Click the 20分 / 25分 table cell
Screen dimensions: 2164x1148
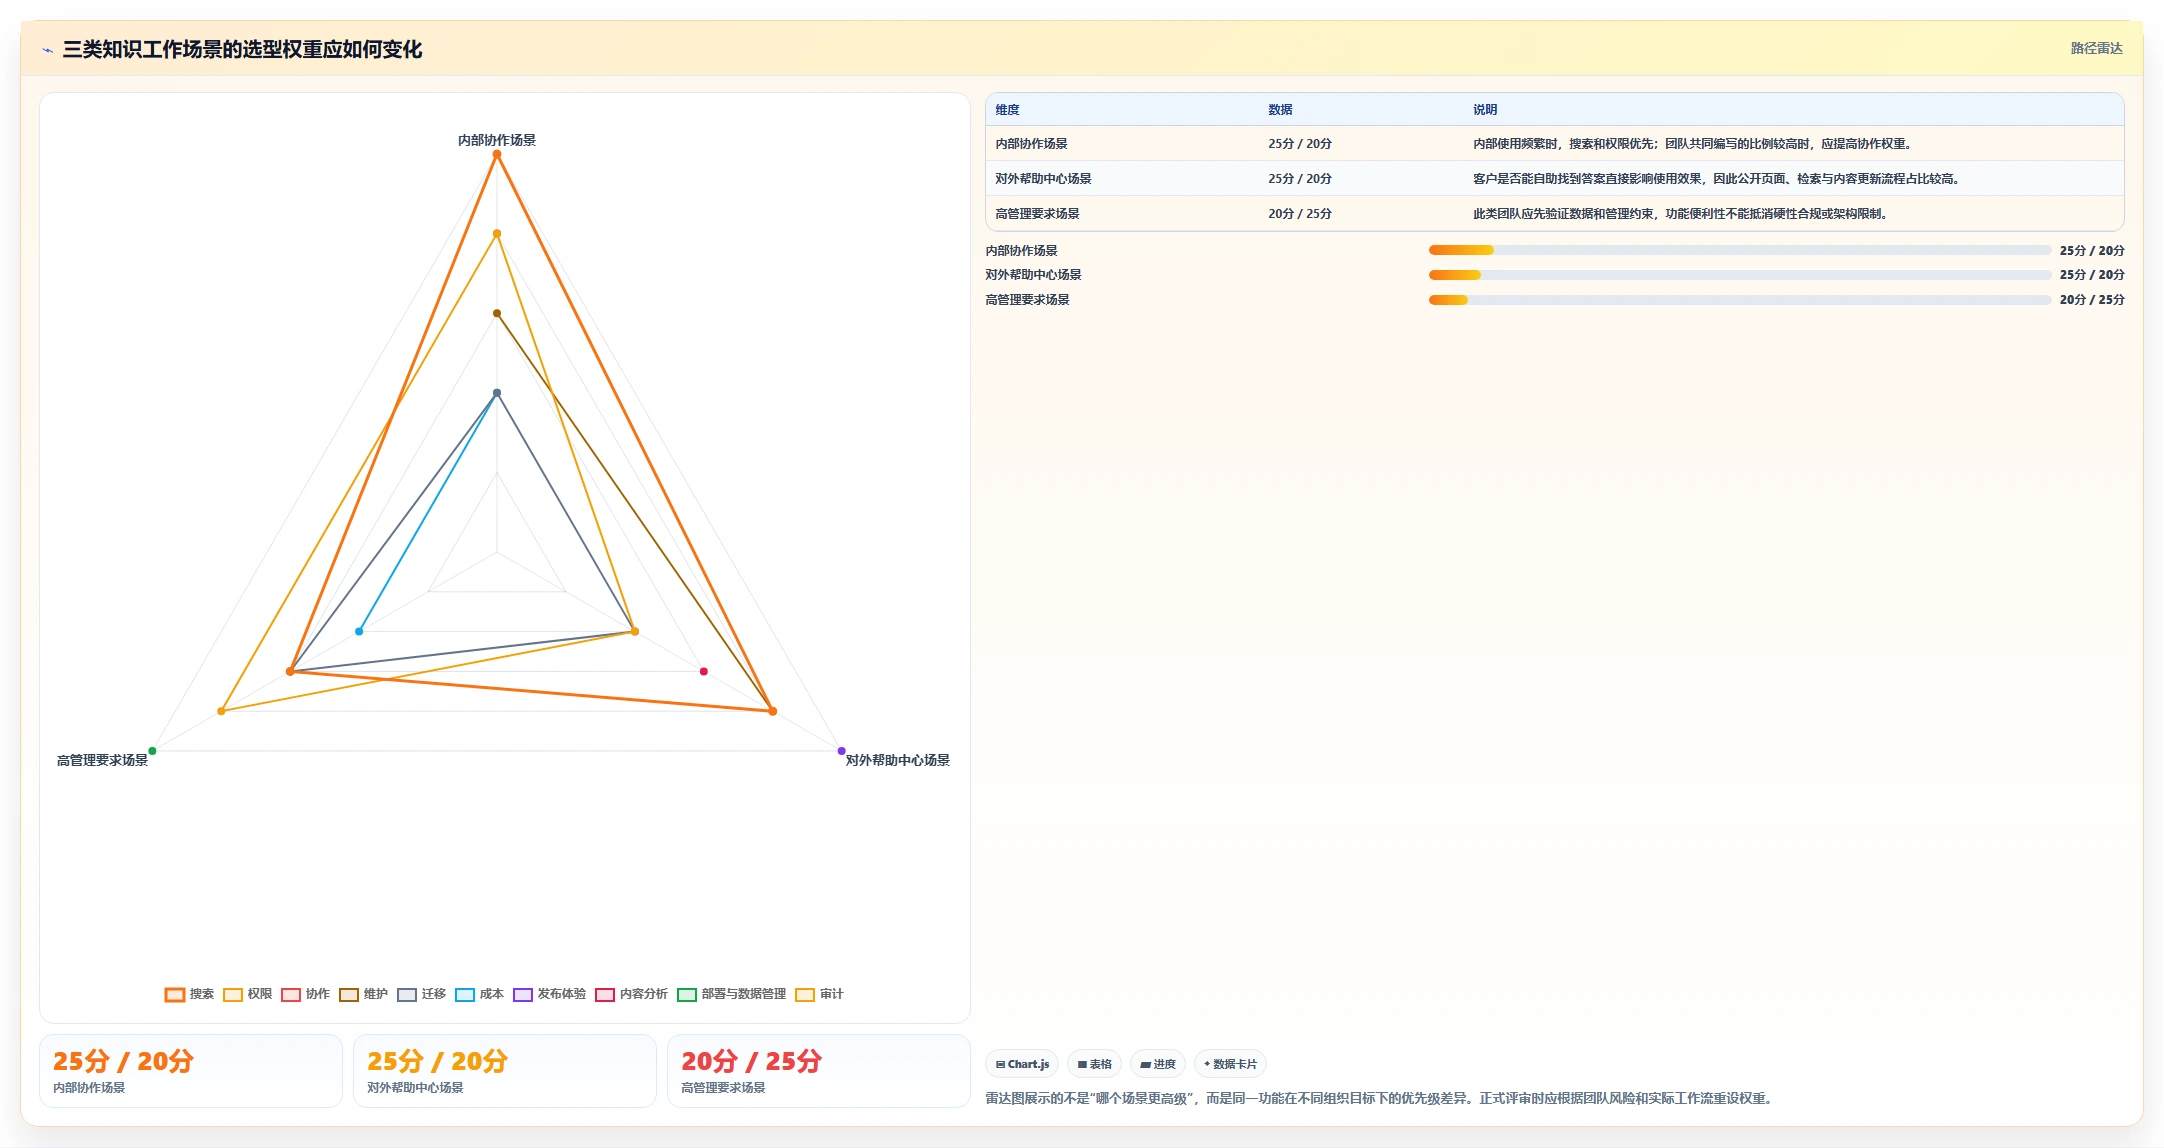(1300, 214)
